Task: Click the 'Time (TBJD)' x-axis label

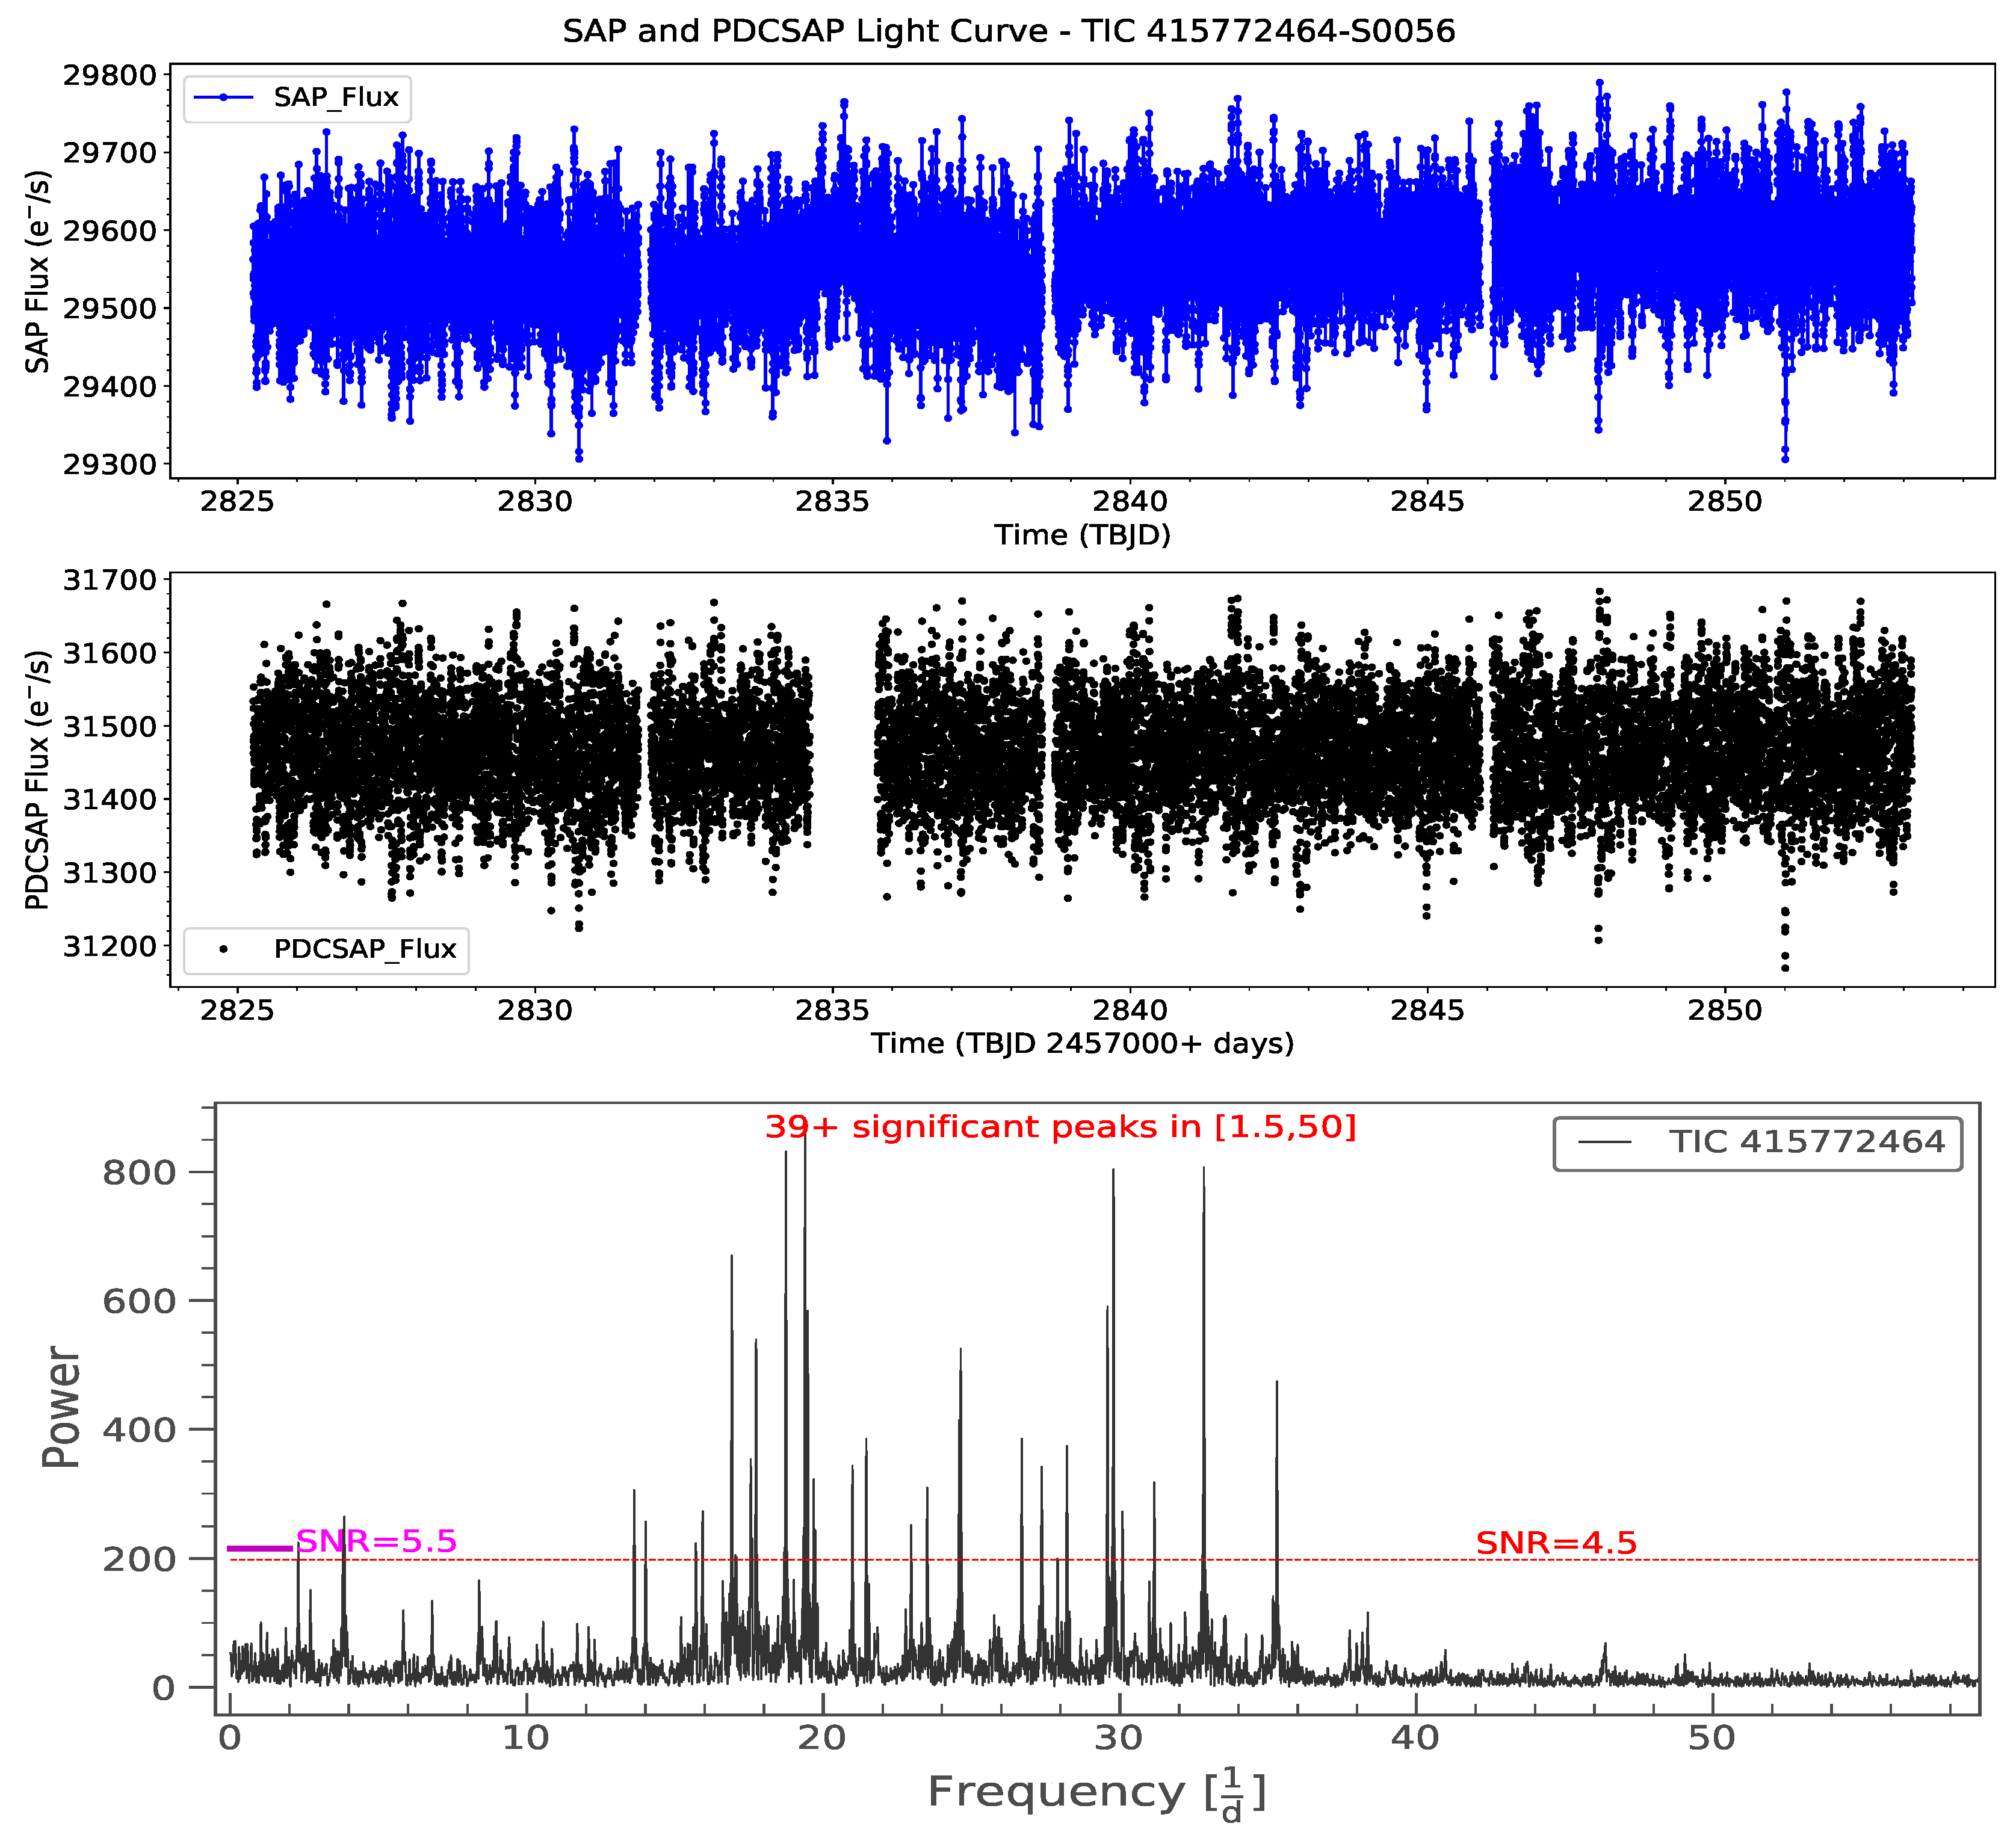Action: (x=1082, y=535)
